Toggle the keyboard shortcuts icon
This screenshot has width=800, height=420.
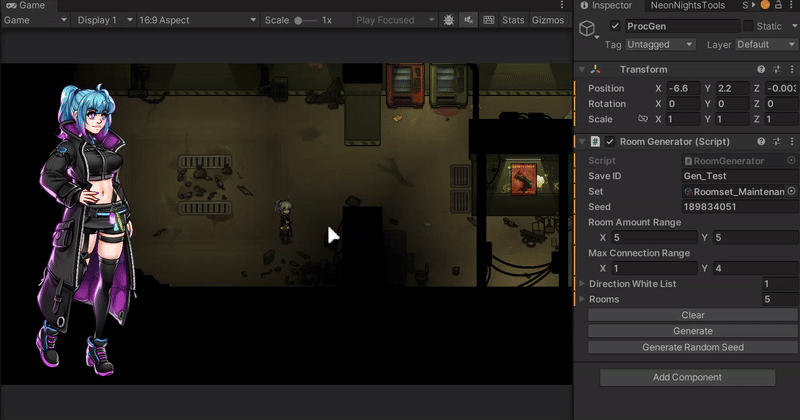click(488, 20)
